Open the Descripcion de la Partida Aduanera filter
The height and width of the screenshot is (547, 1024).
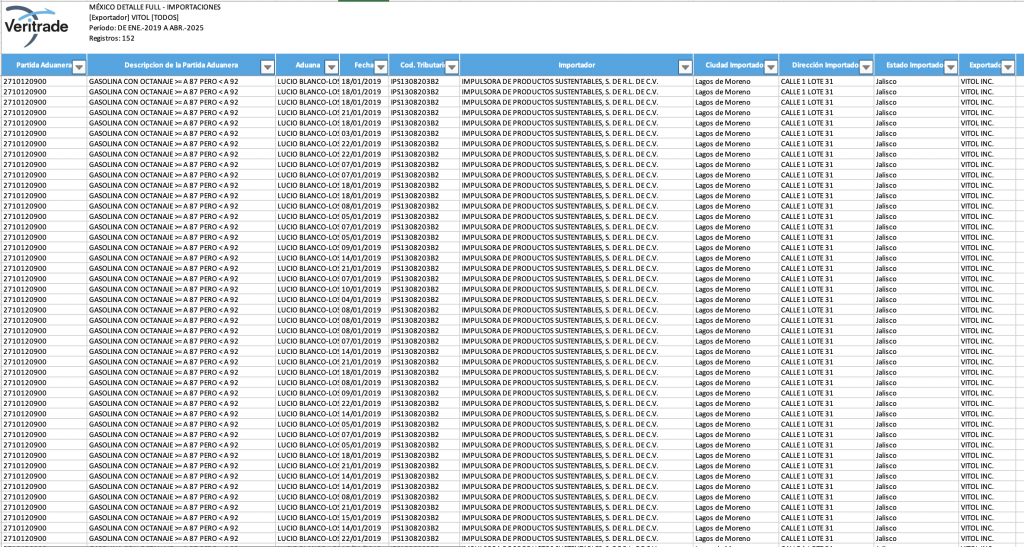click(267, 67)
